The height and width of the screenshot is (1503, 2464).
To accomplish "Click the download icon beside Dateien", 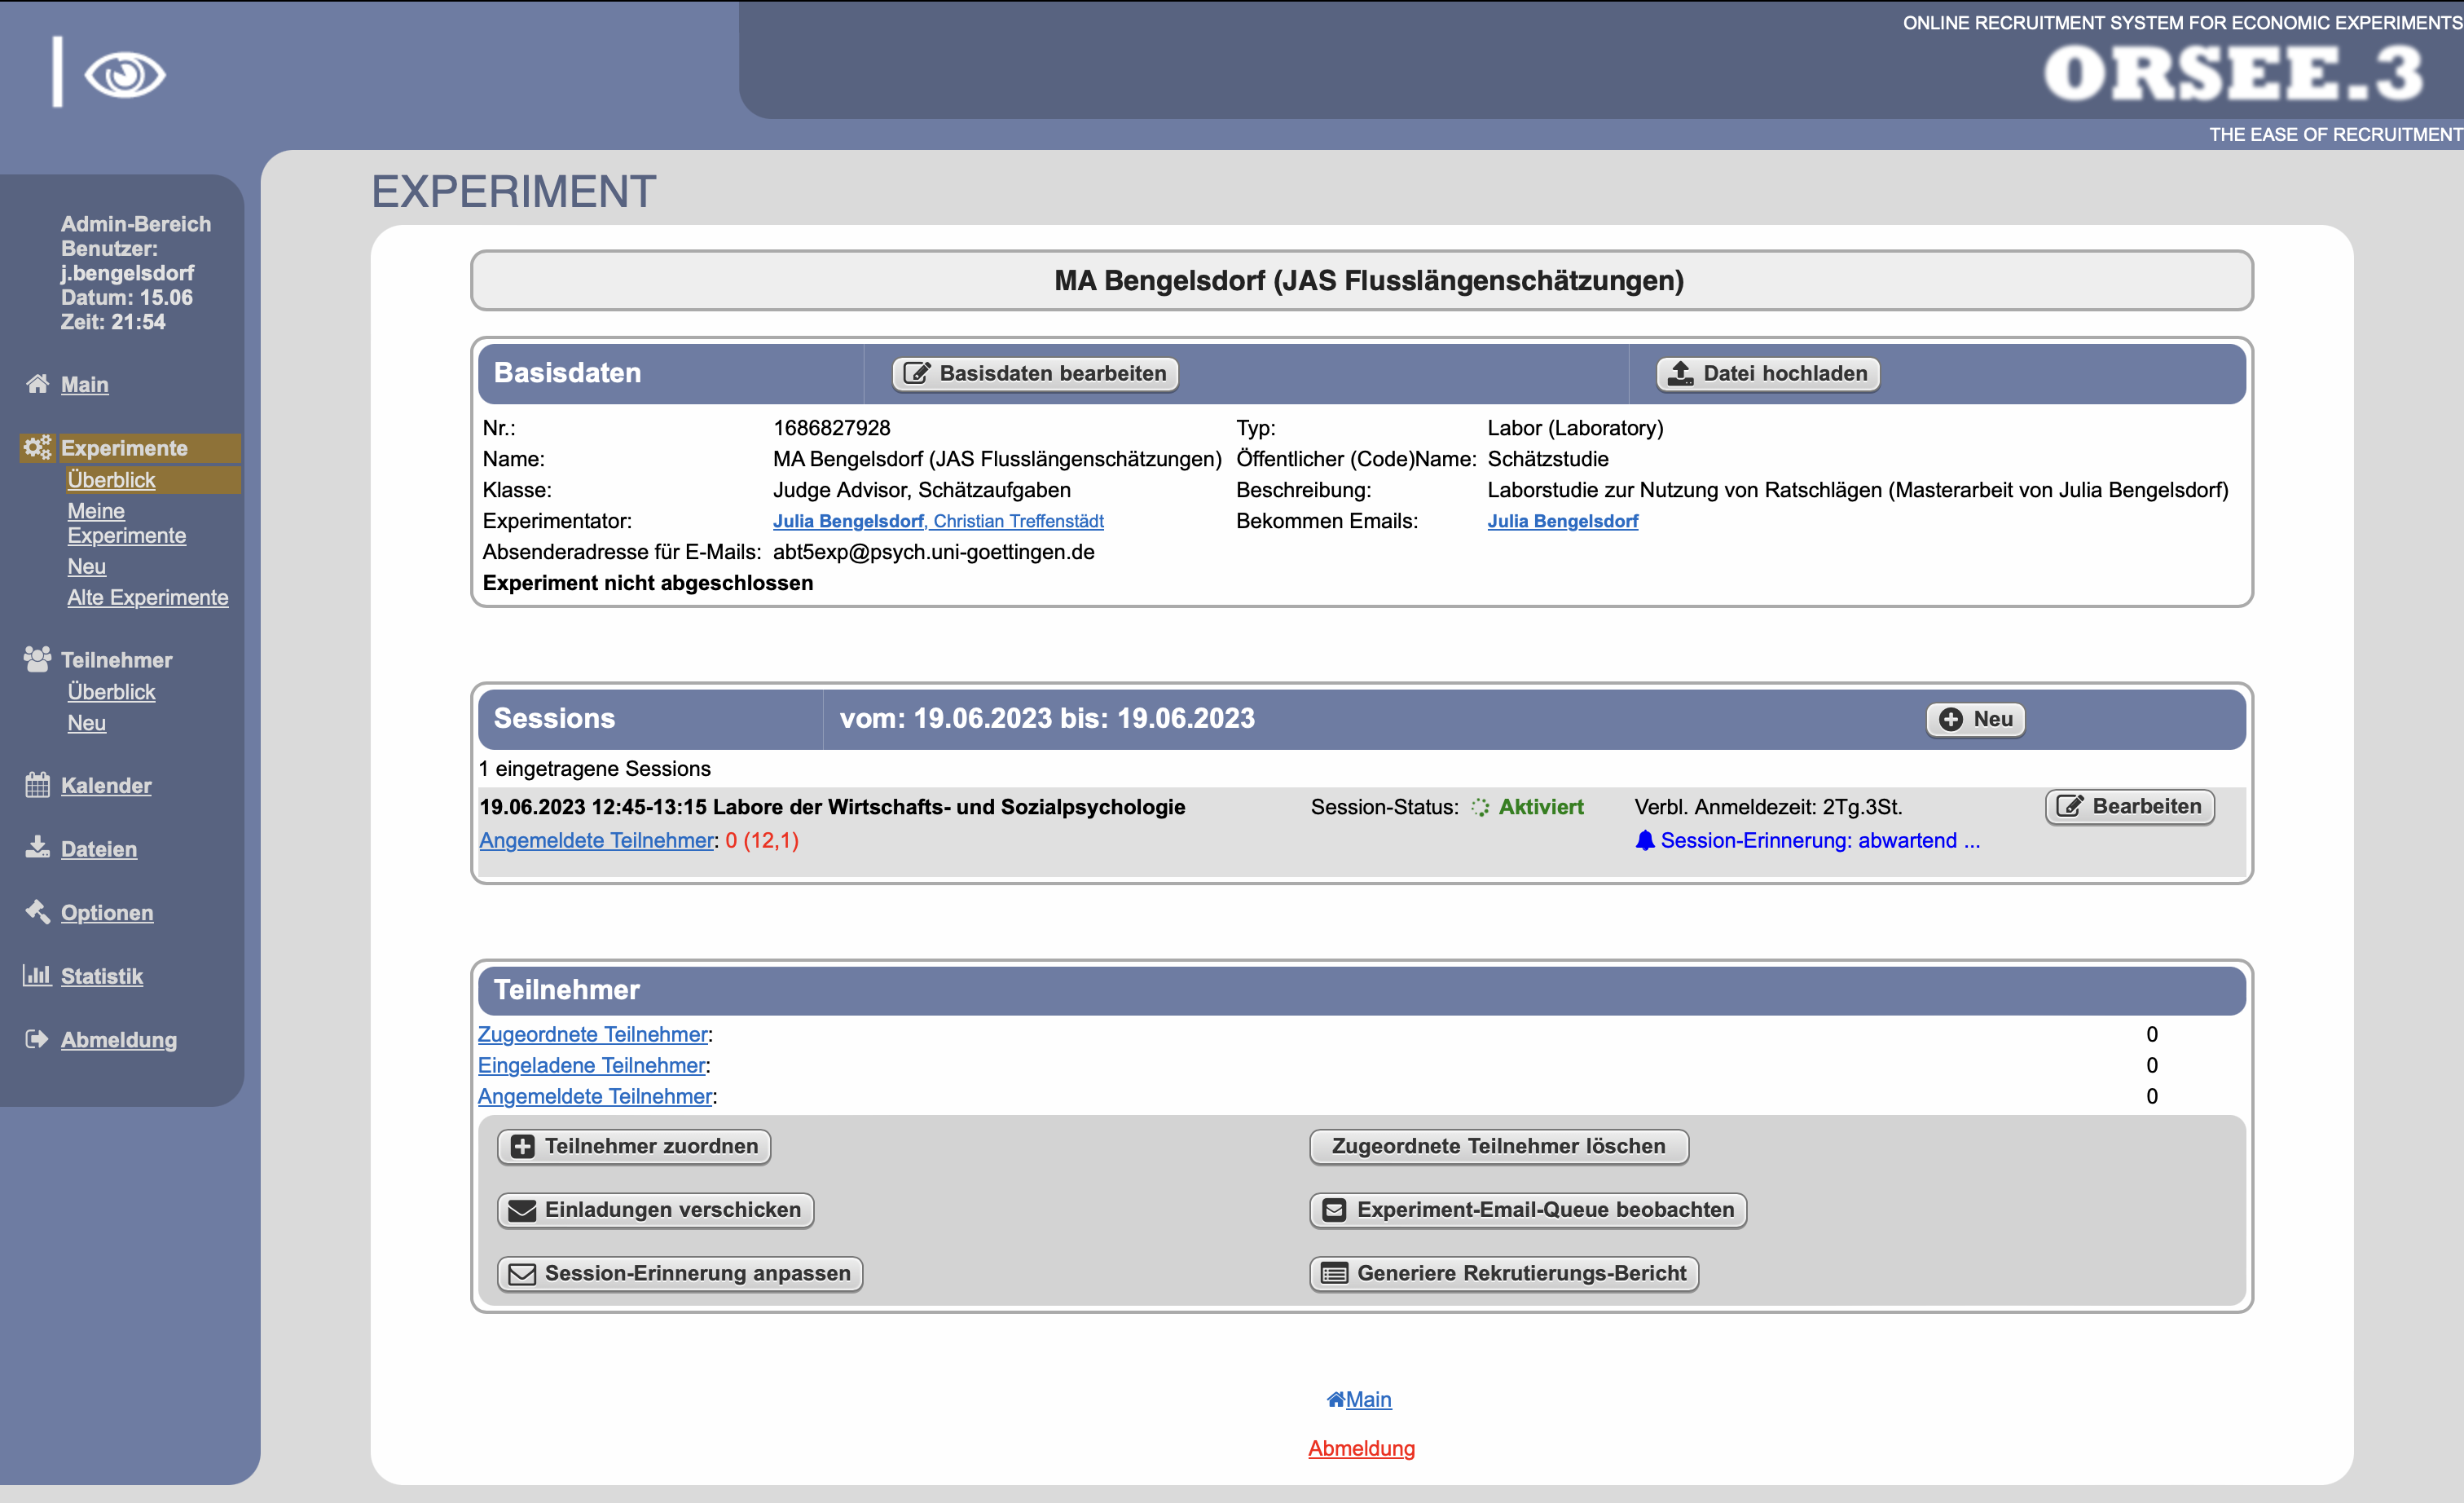I will pos(37,848).
